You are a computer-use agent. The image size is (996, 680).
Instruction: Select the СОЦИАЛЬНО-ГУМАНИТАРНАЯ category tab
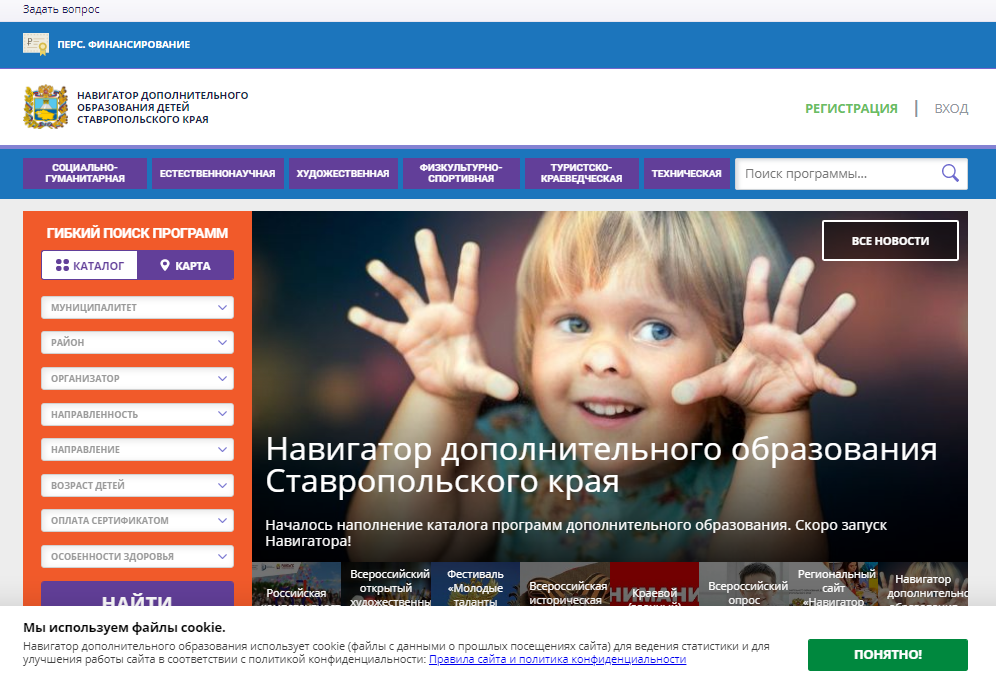coord(85,174)
